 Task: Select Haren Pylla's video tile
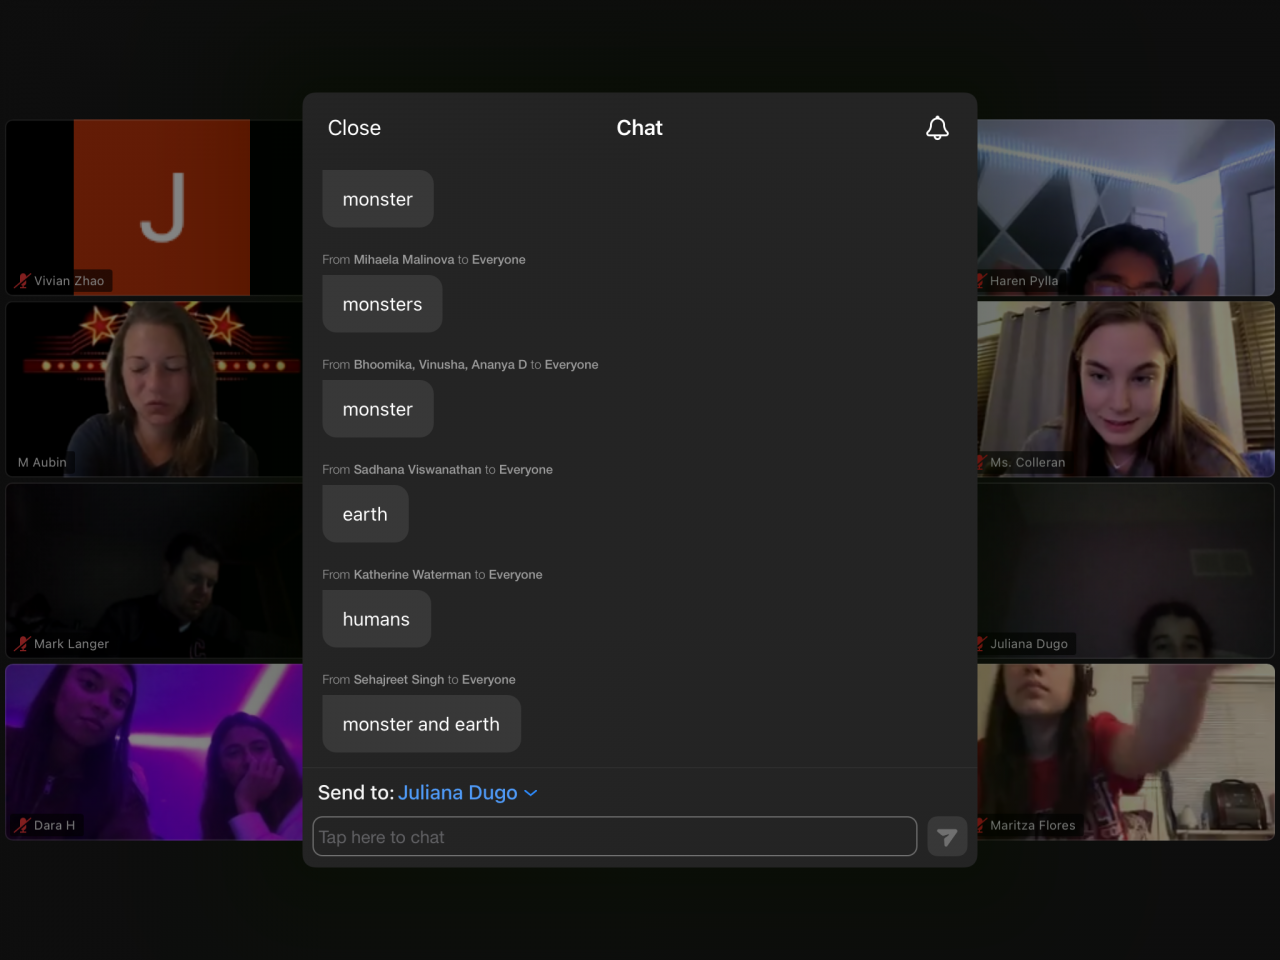[1126, 207]
